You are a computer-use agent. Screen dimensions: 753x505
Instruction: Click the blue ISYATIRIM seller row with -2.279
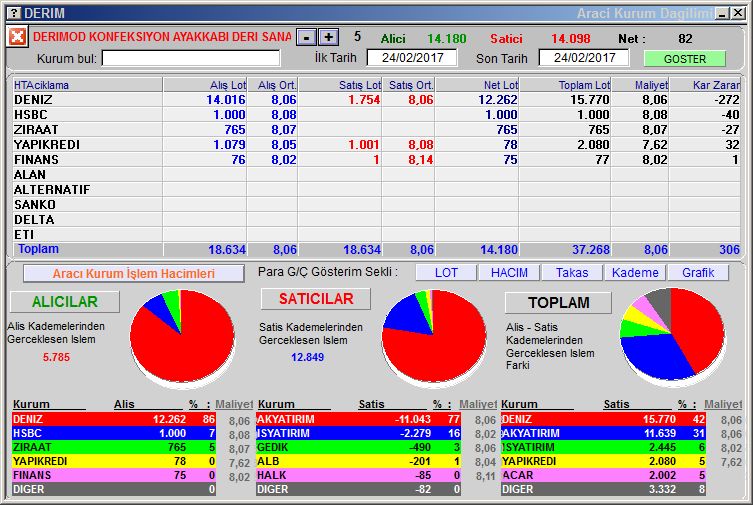[x=358, y=433]
